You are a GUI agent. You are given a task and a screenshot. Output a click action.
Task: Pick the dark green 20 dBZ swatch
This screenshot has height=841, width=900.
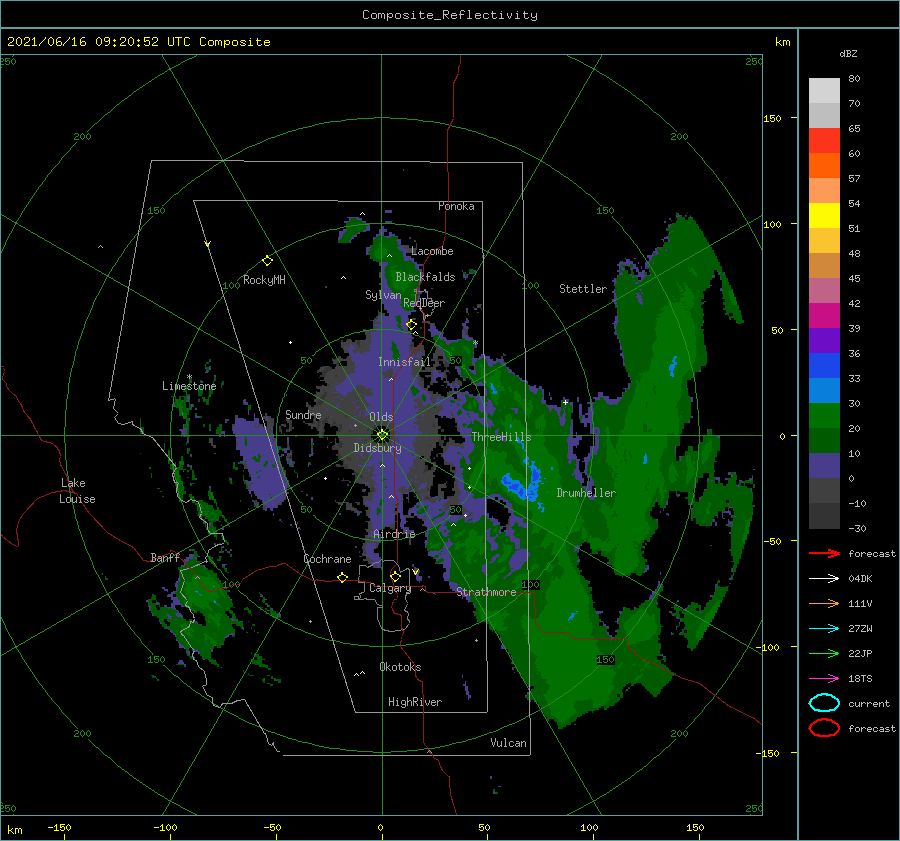coord(824,440)
